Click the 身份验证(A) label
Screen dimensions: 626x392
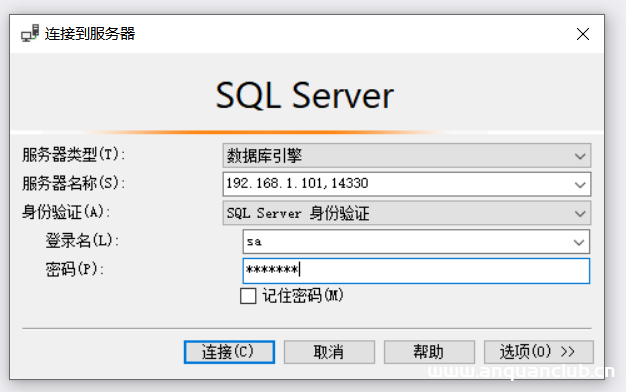click(66, 212)
